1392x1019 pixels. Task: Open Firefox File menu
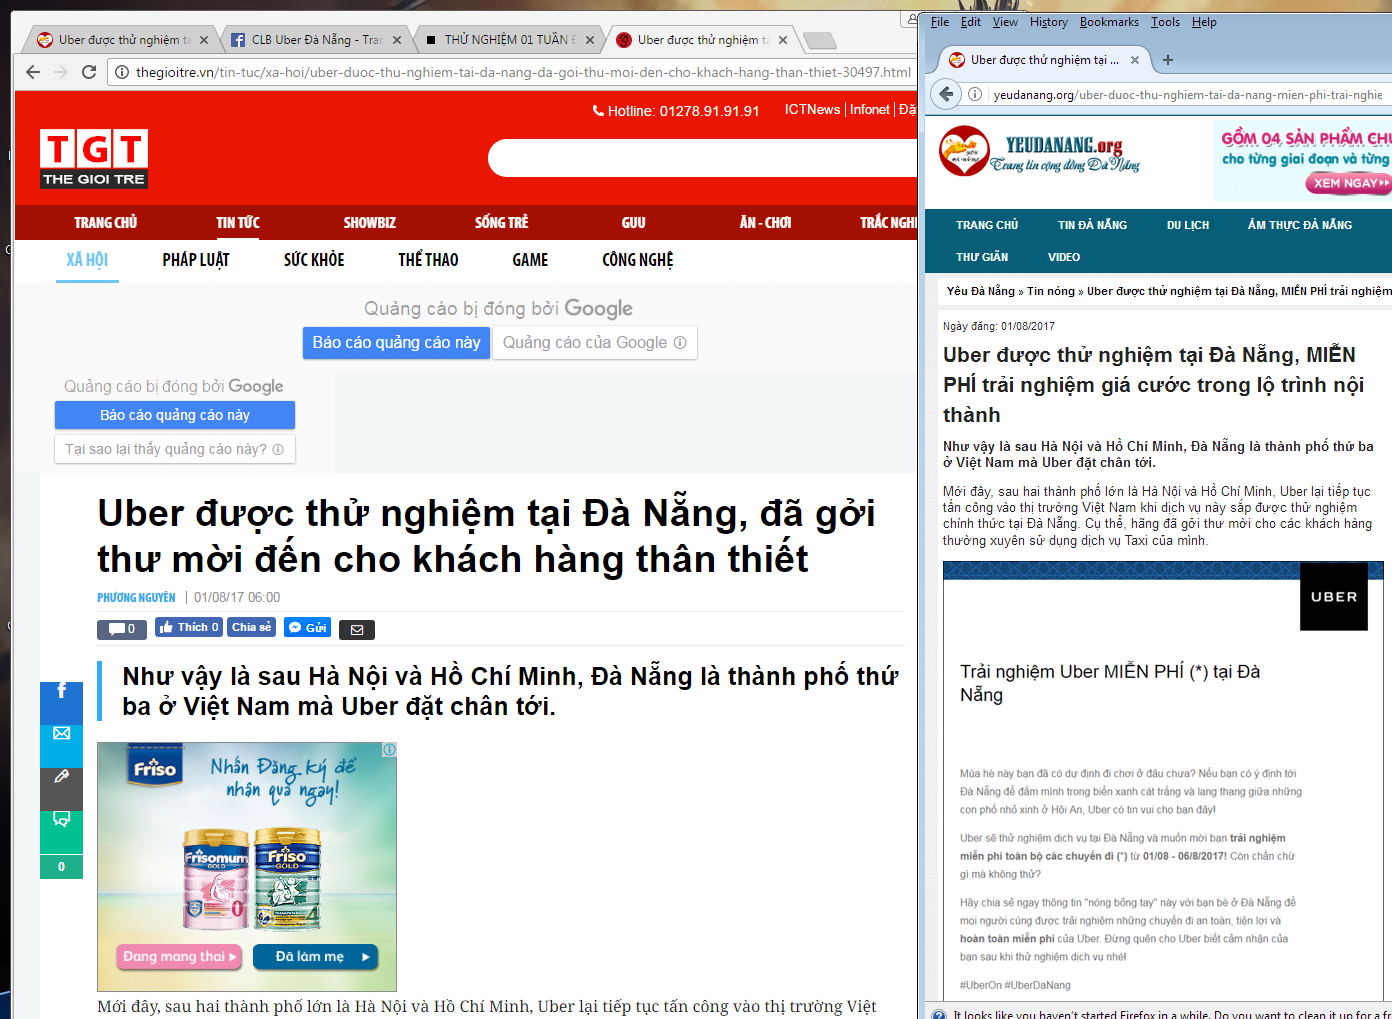click(x=940, y=22)
